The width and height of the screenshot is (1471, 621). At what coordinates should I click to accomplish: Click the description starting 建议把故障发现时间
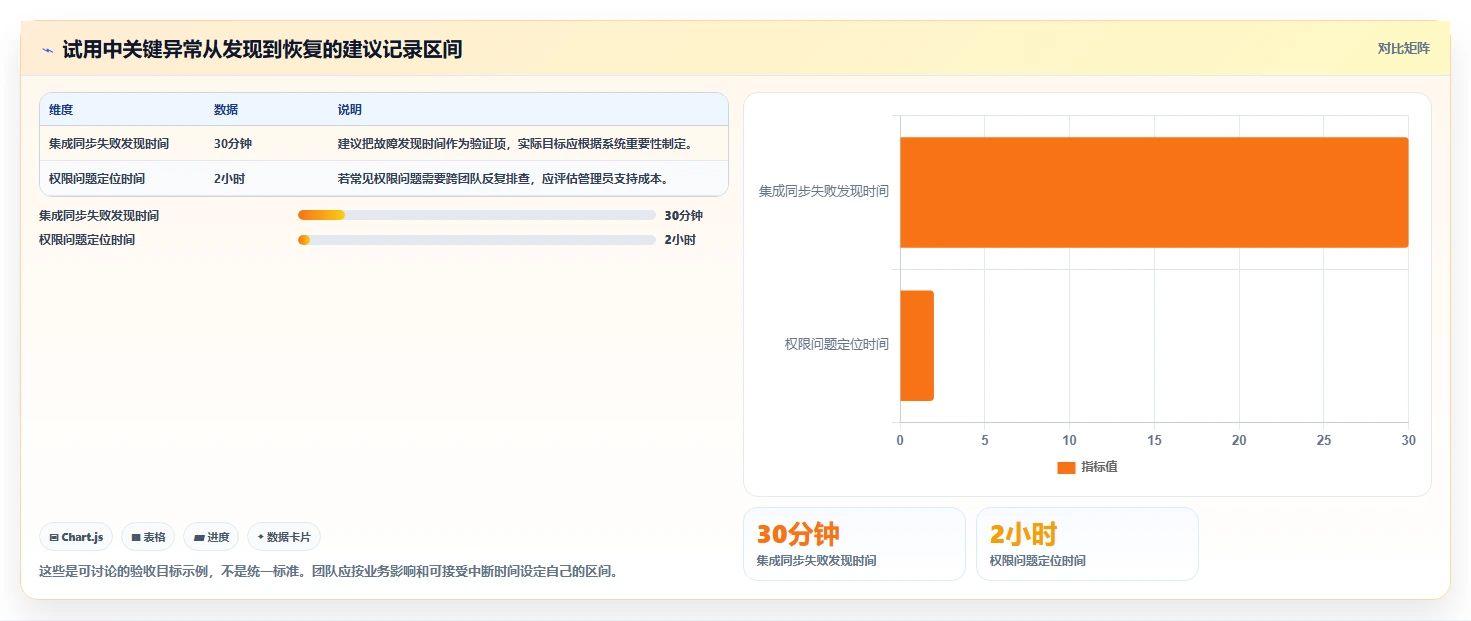point(515,143)
